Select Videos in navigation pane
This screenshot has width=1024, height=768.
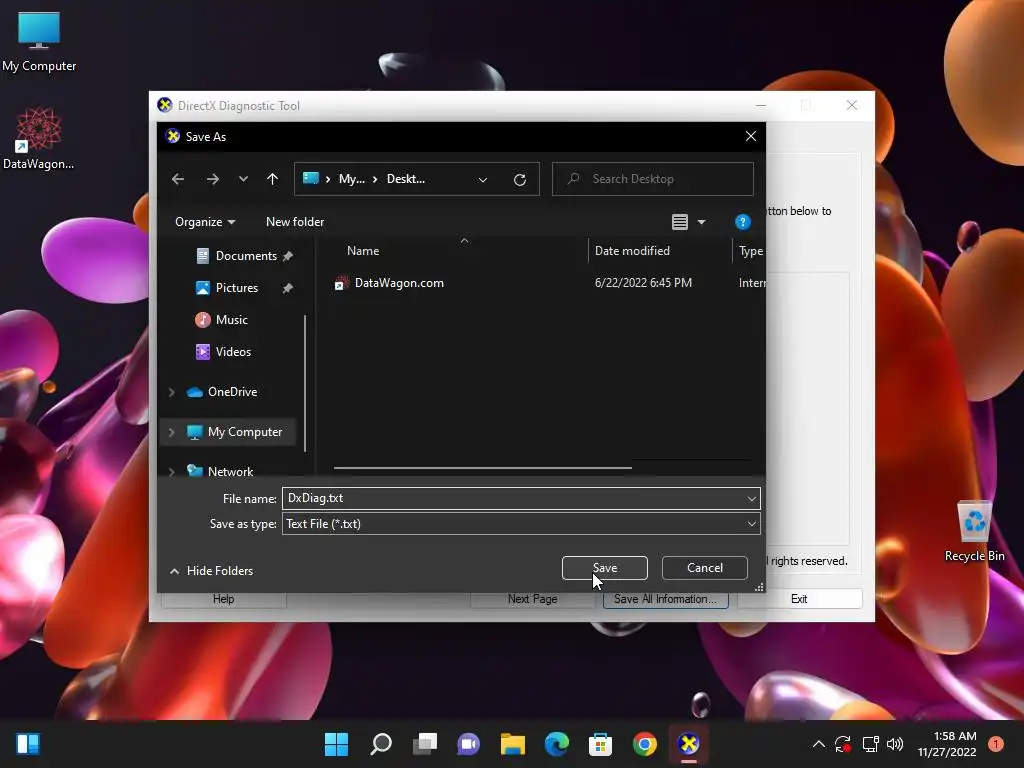(223, 352)
